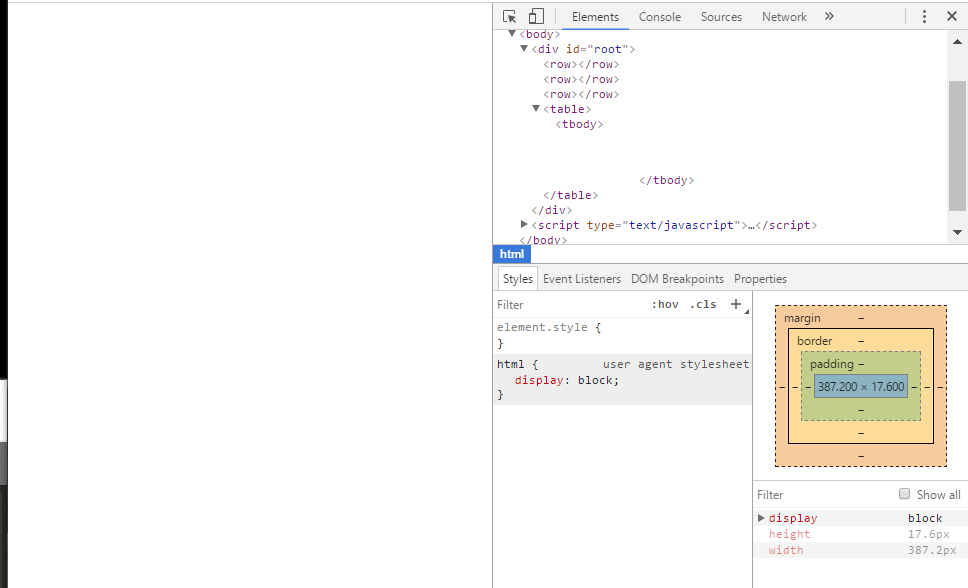Open the Network tab

[x=784, y=17]
